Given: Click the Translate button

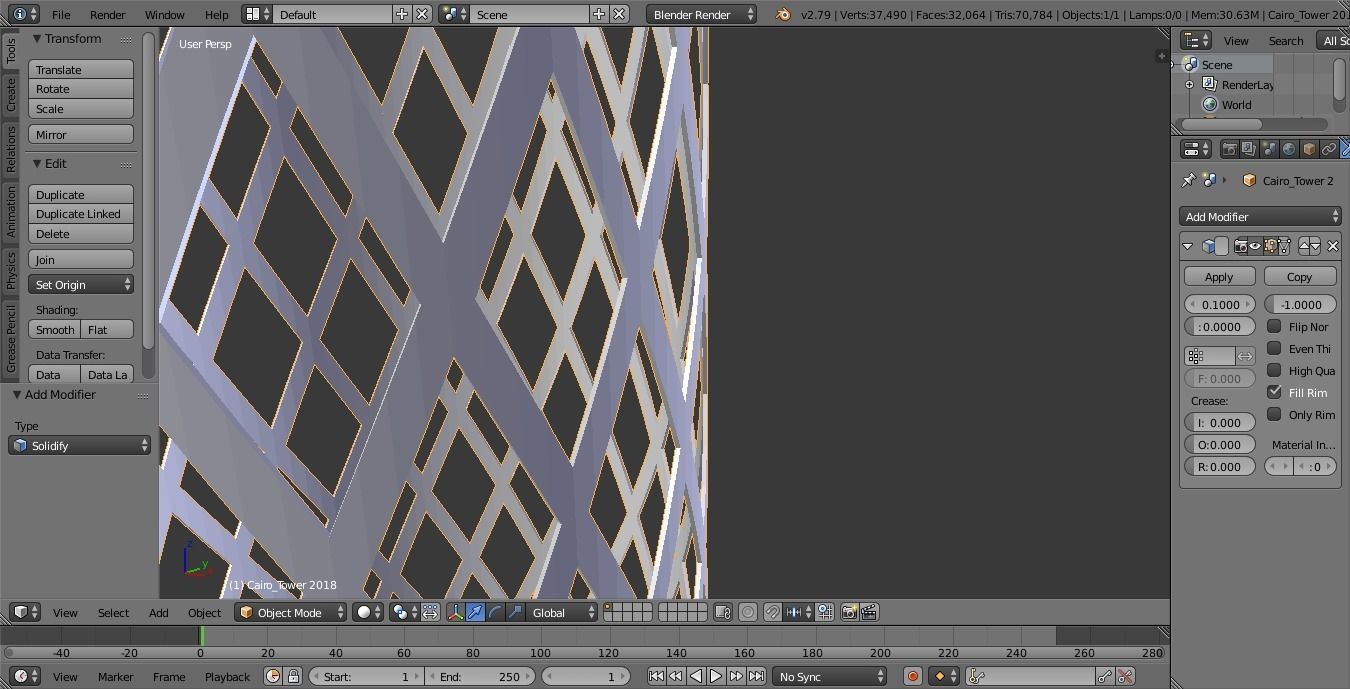Looking at the screenshot, I should coord(81,70).
